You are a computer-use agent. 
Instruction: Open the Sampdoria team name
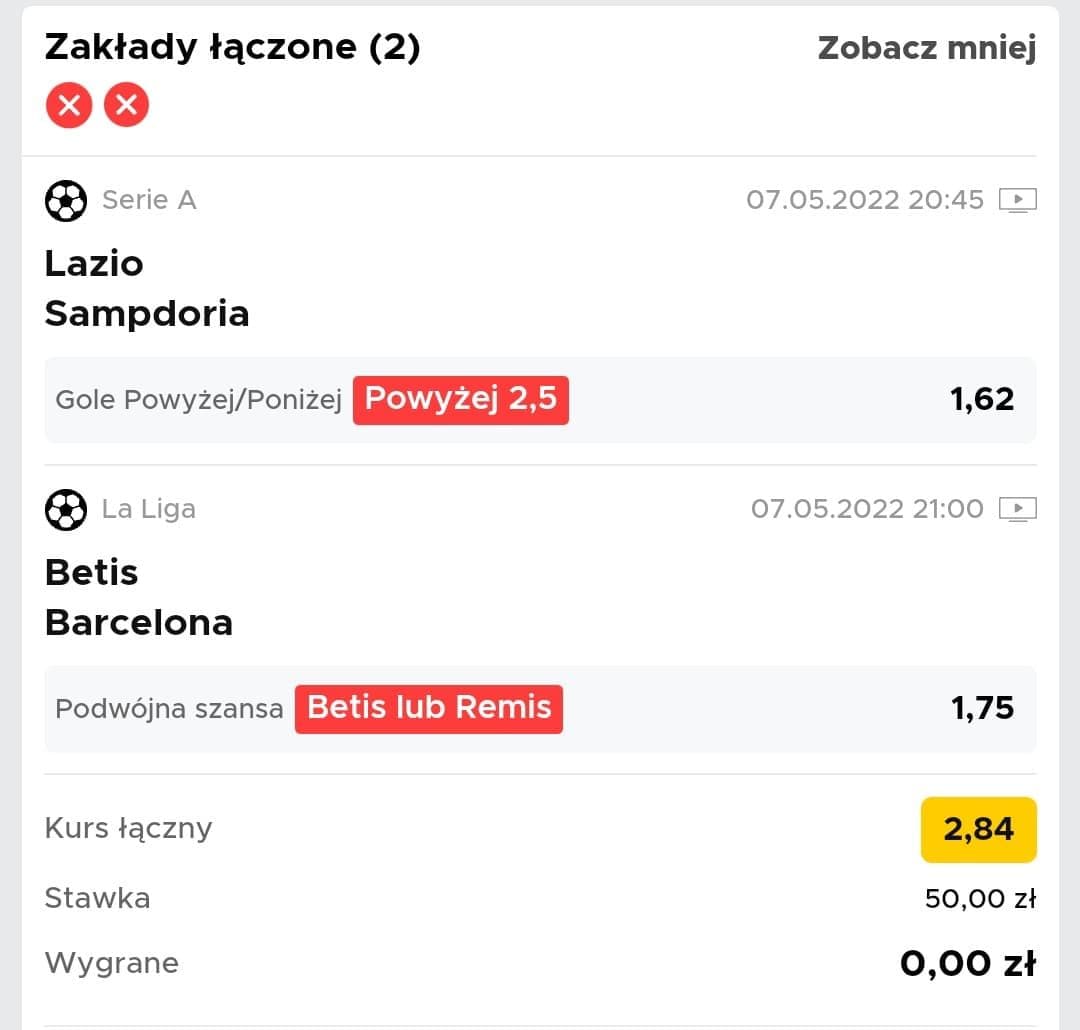(147, 314)
